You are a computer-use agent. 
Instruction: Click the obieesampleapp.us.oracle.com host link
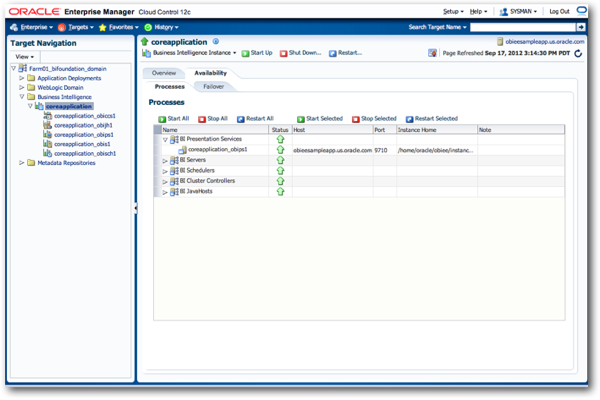pos(545,42)
